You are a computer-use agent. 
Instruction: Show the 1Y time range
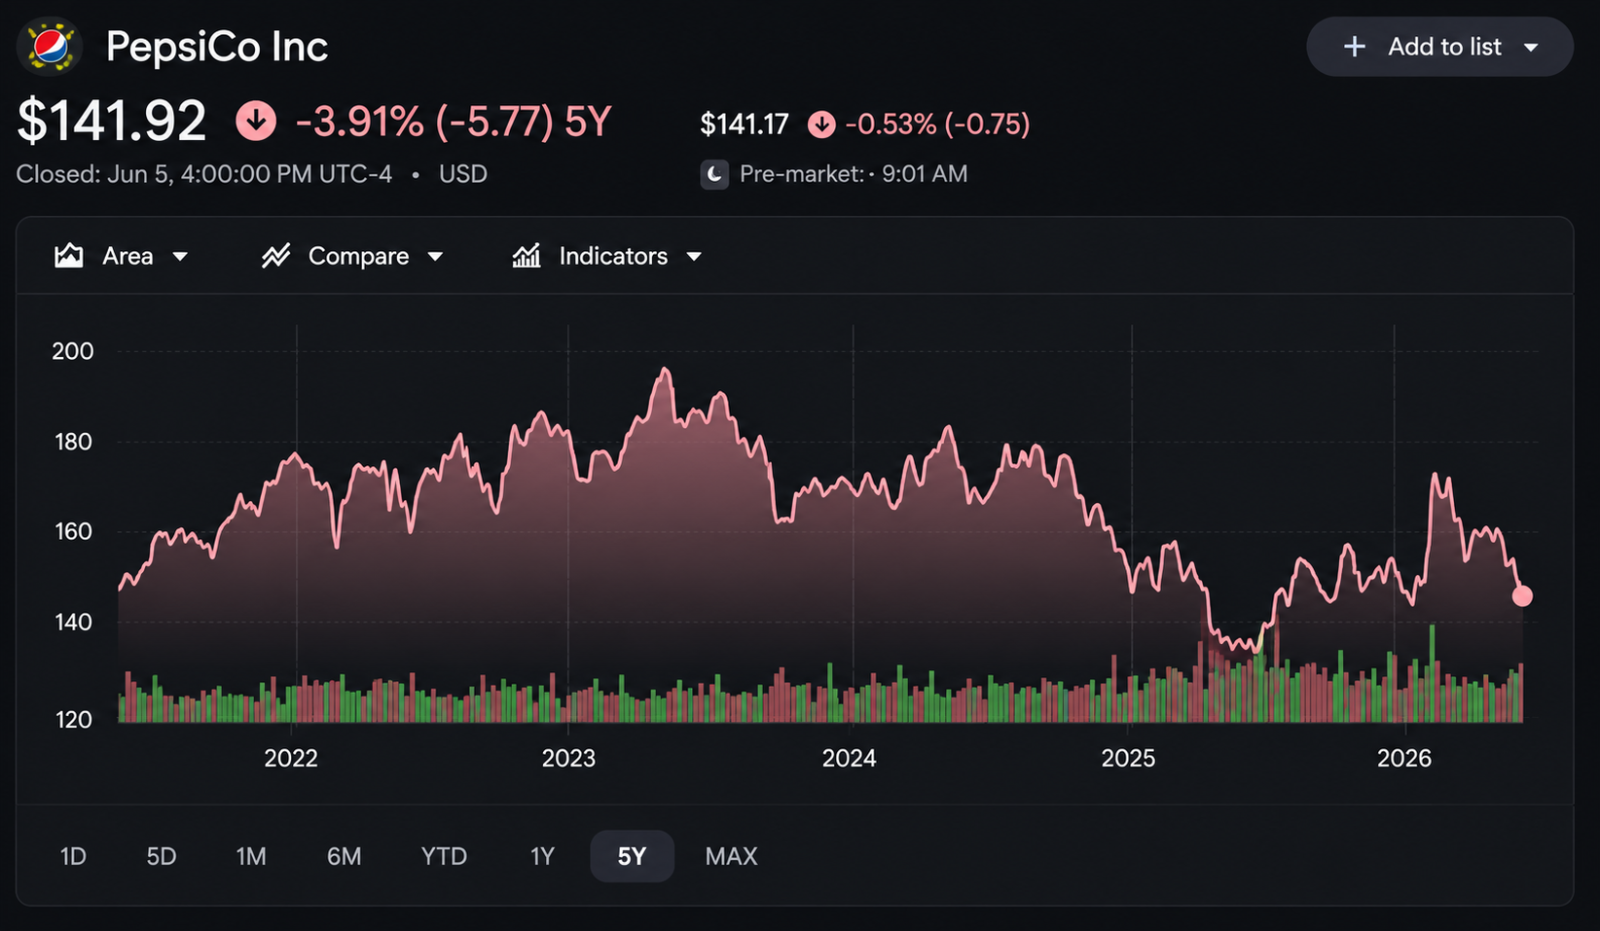pyautogui.click(x=542, y=856)
